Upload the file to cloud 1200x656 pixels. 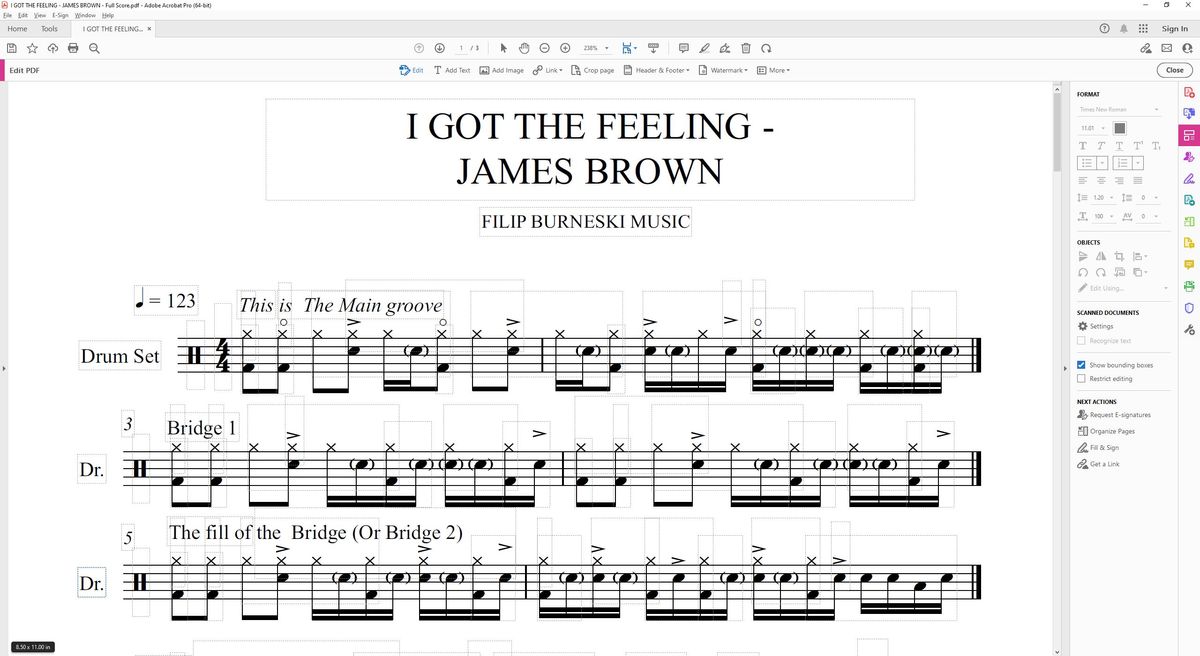(x=53, y=48)
